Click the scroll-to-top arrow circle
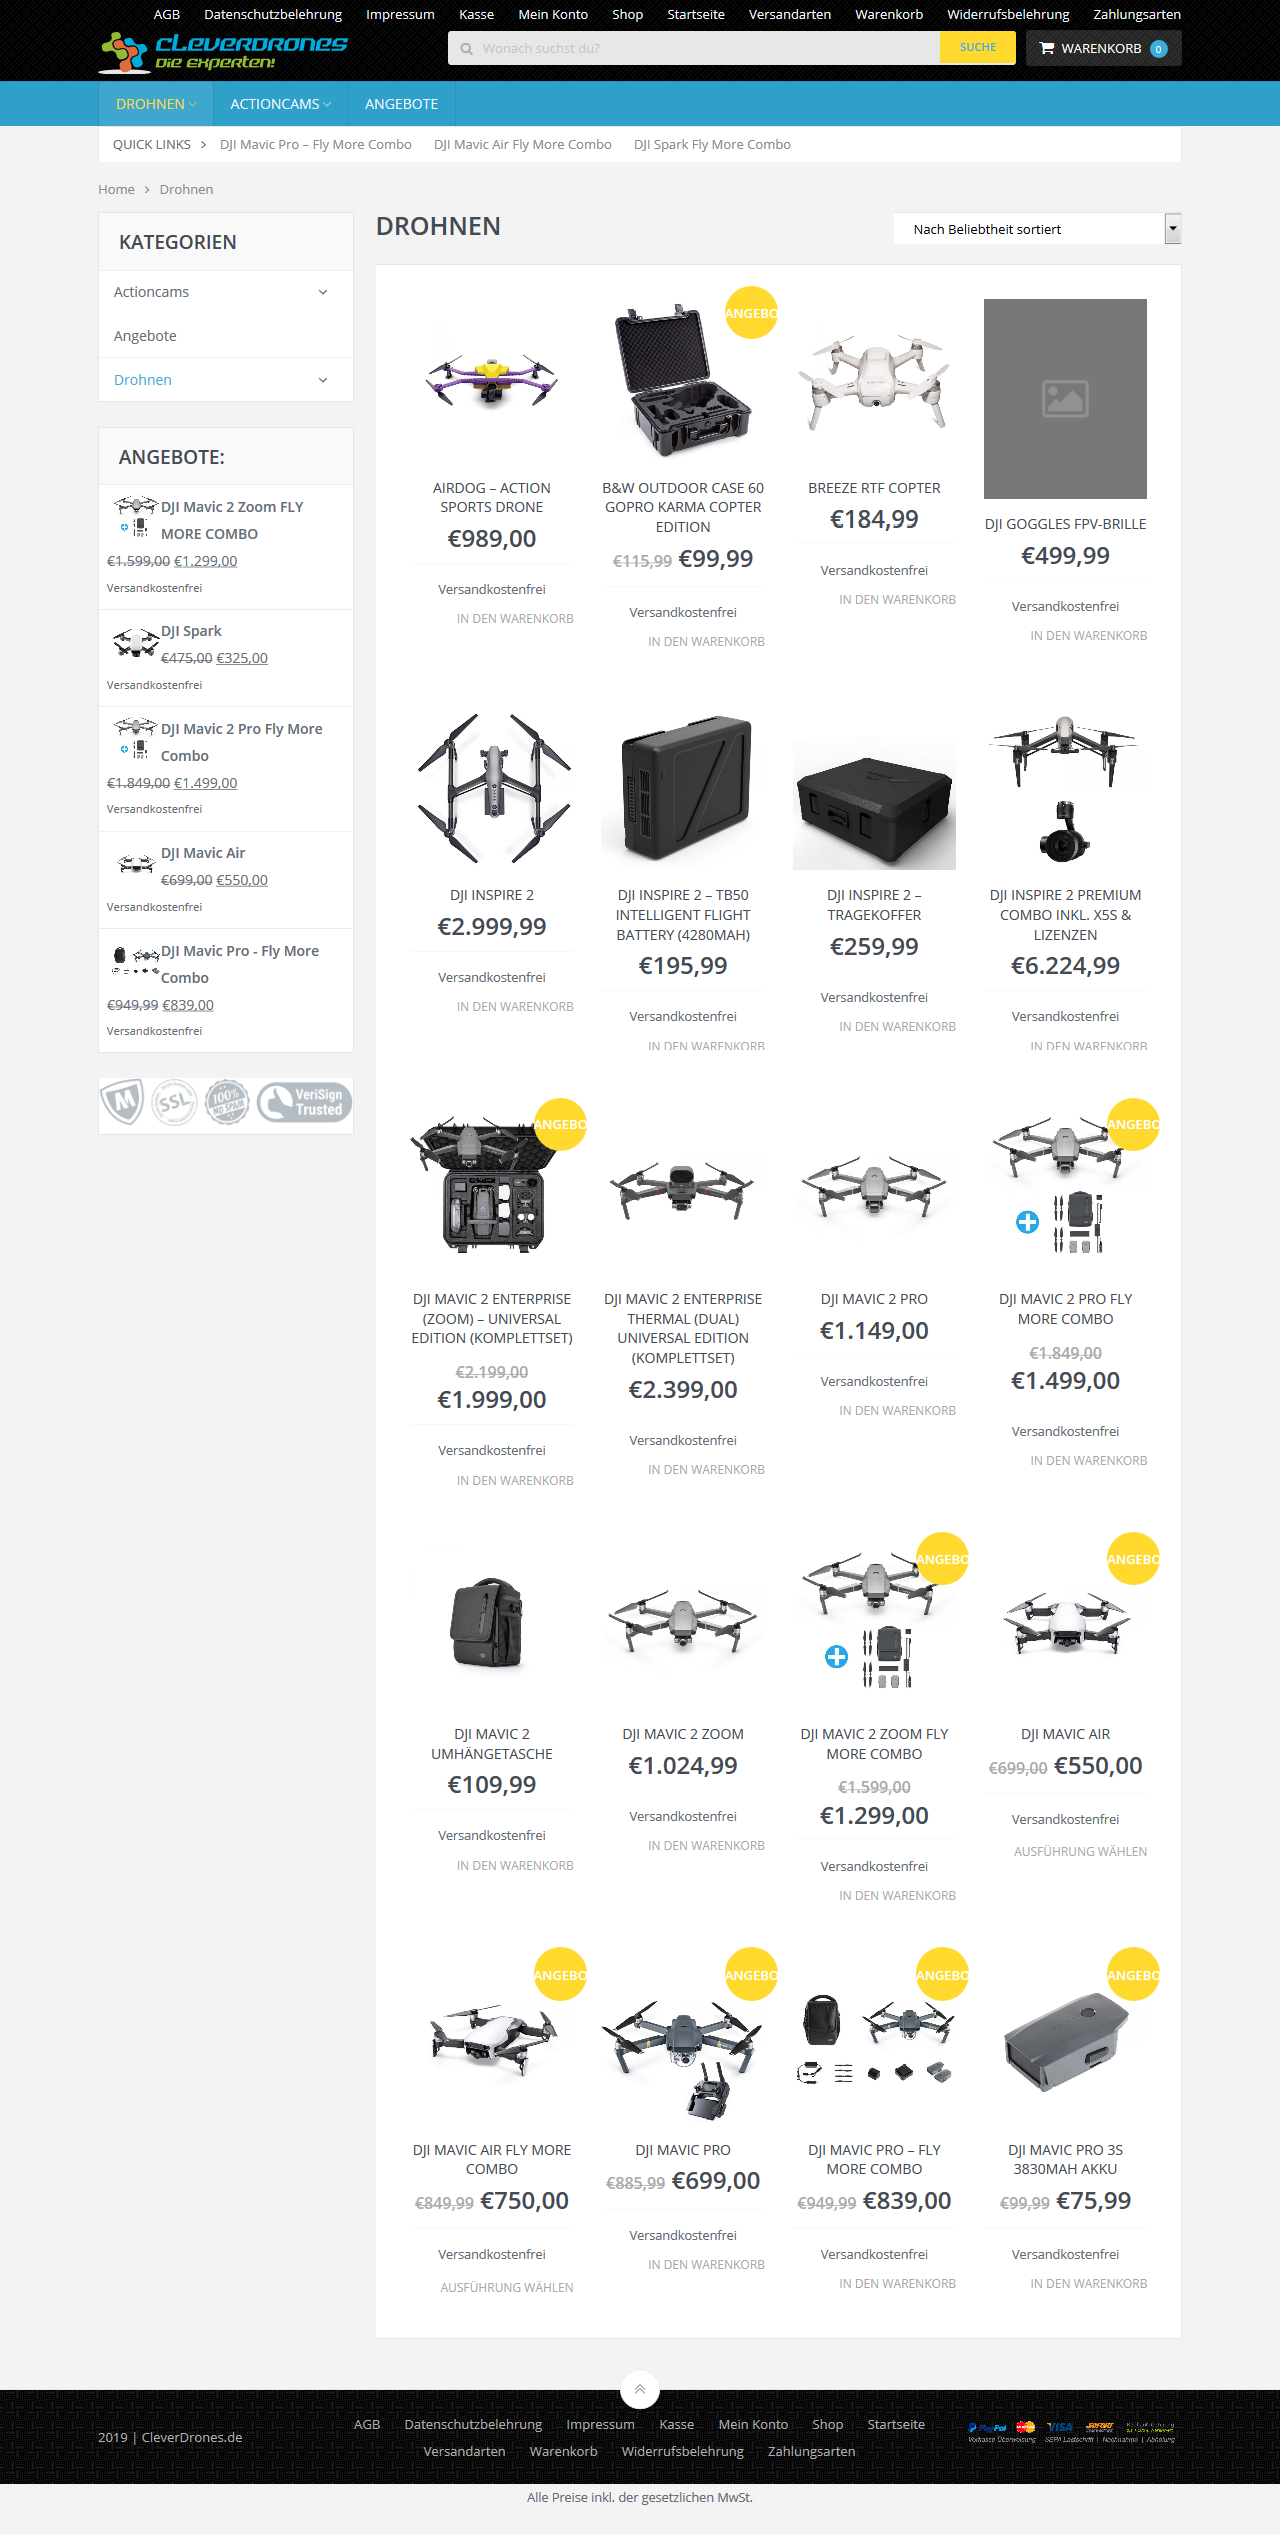 click(x=640, y=2390)
